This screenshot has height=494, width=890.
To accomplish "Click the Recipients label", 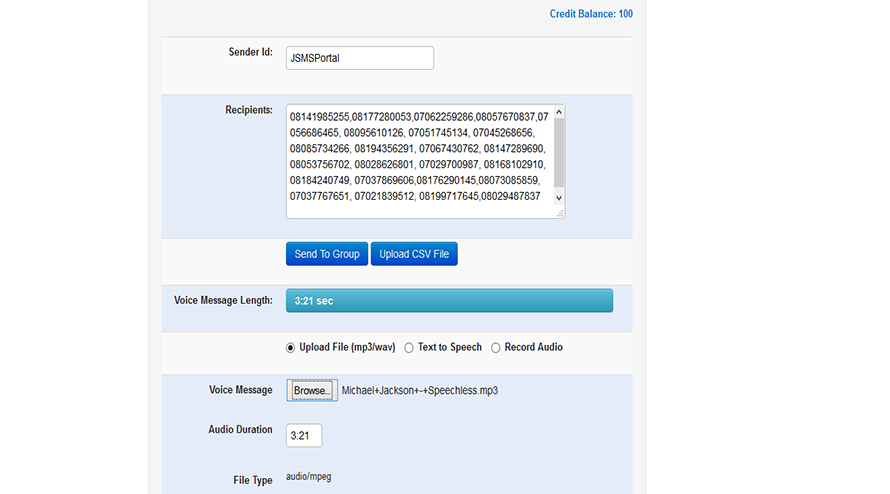I will coord(249,110).
